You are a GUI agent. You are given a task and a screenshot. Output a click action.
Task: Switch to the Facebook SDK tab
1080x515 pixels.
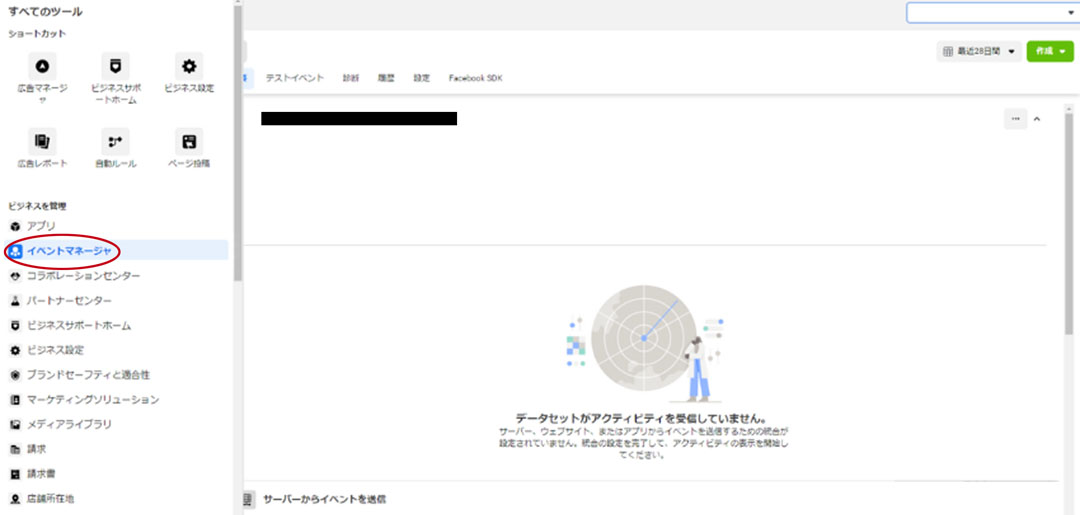475,78
